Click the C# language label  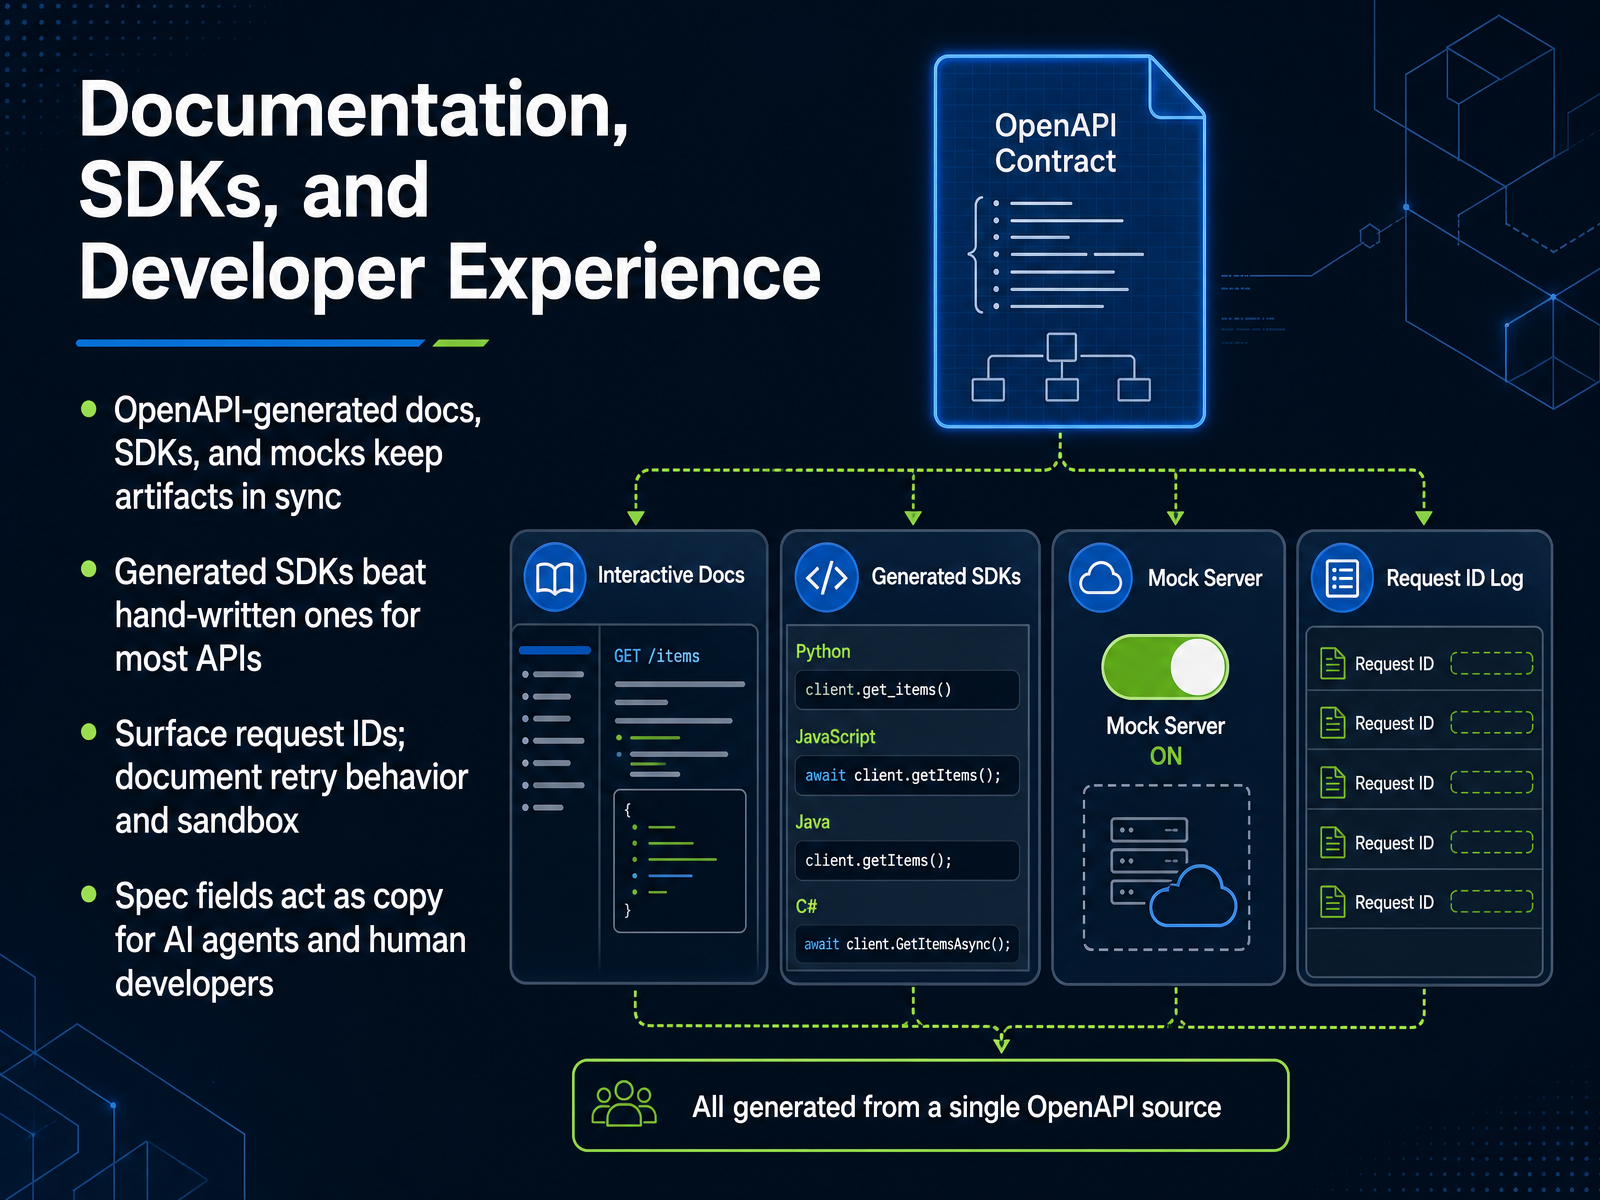coord(806,906)
